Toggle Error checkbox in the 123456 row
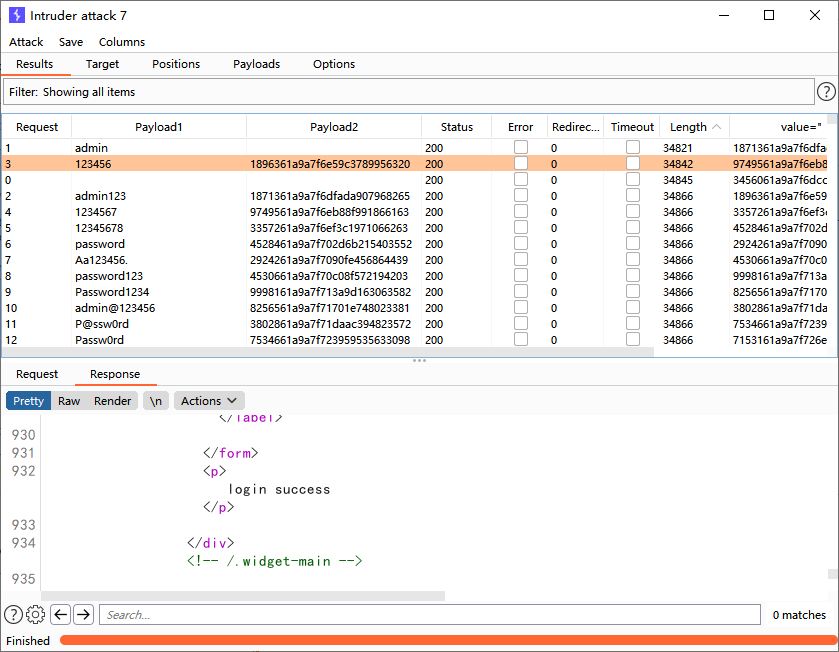The height and width of the screenshot is (652, 839). click(x=521, y=163)
